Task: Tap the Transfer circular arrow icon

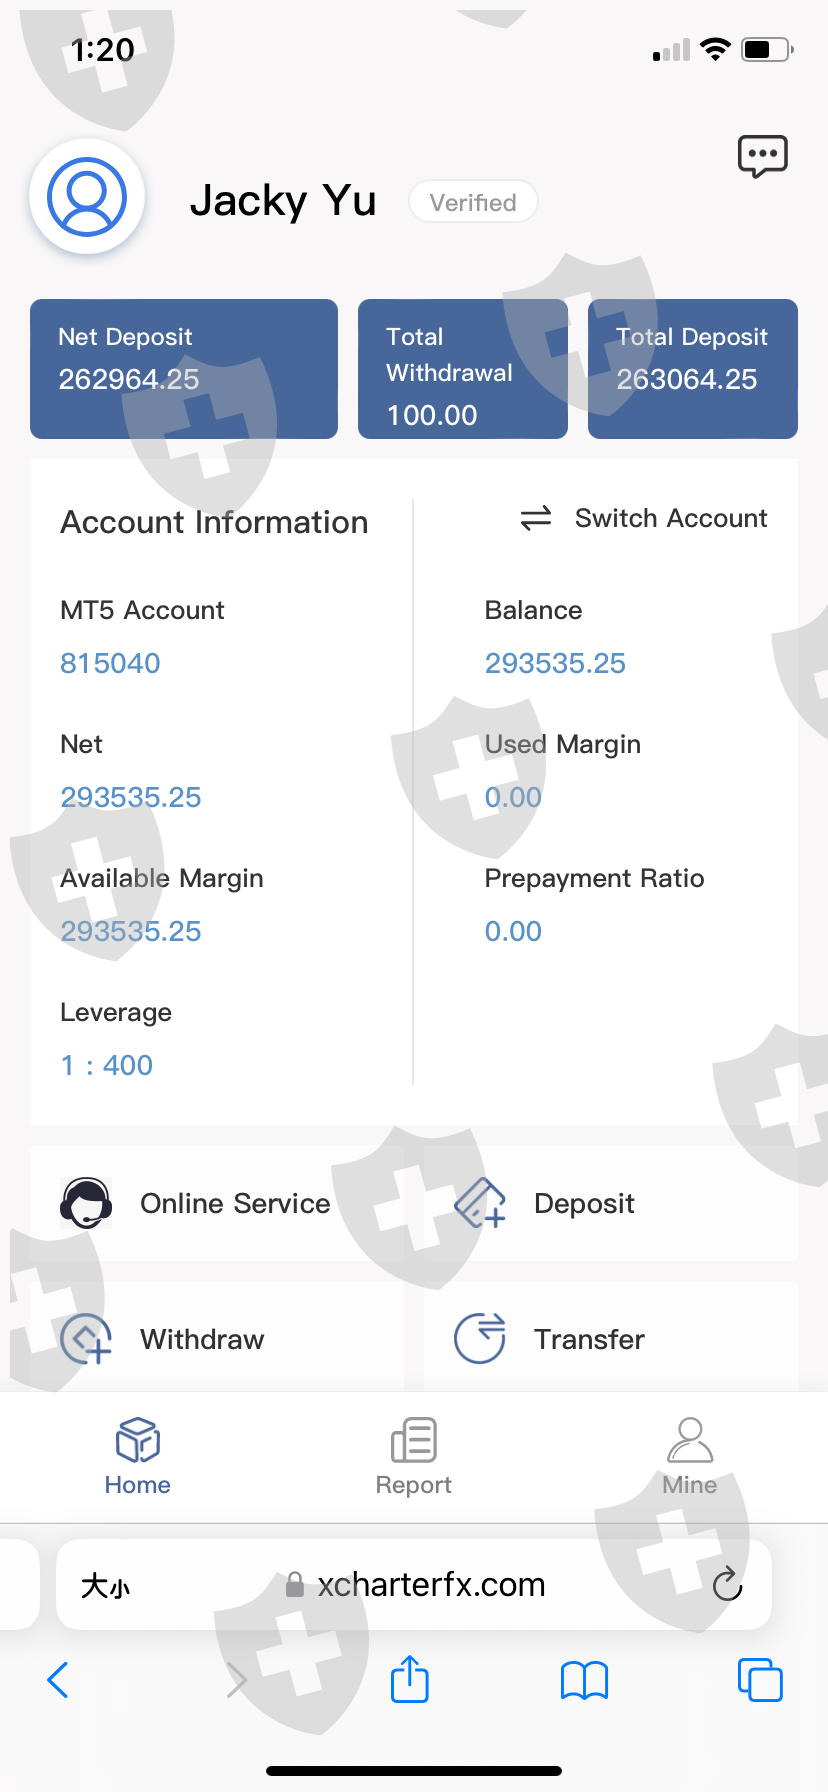Action: 480,1338
